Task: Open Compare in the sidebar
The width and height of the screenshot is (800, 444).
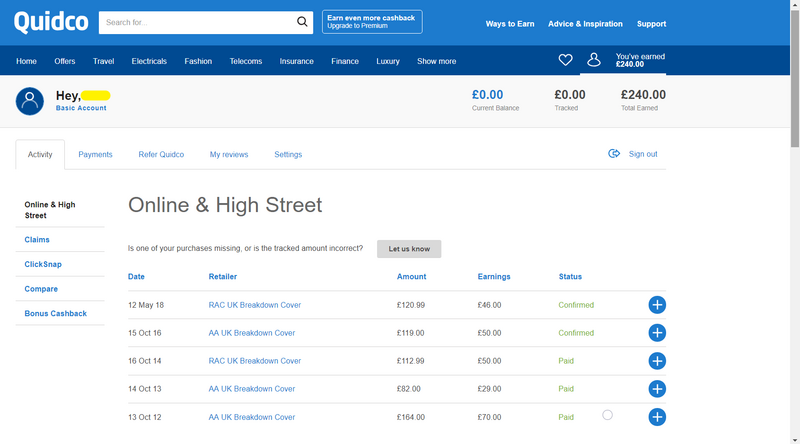Action: pyautogui.click(x=41, y=289)
